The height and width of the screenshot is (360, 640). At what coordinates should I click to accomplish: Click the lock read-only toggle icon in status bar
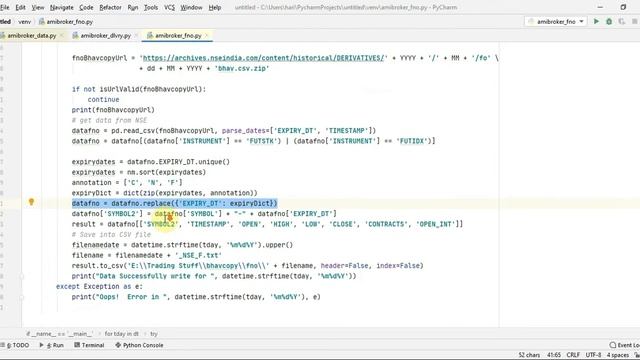(x=636, y=355)
